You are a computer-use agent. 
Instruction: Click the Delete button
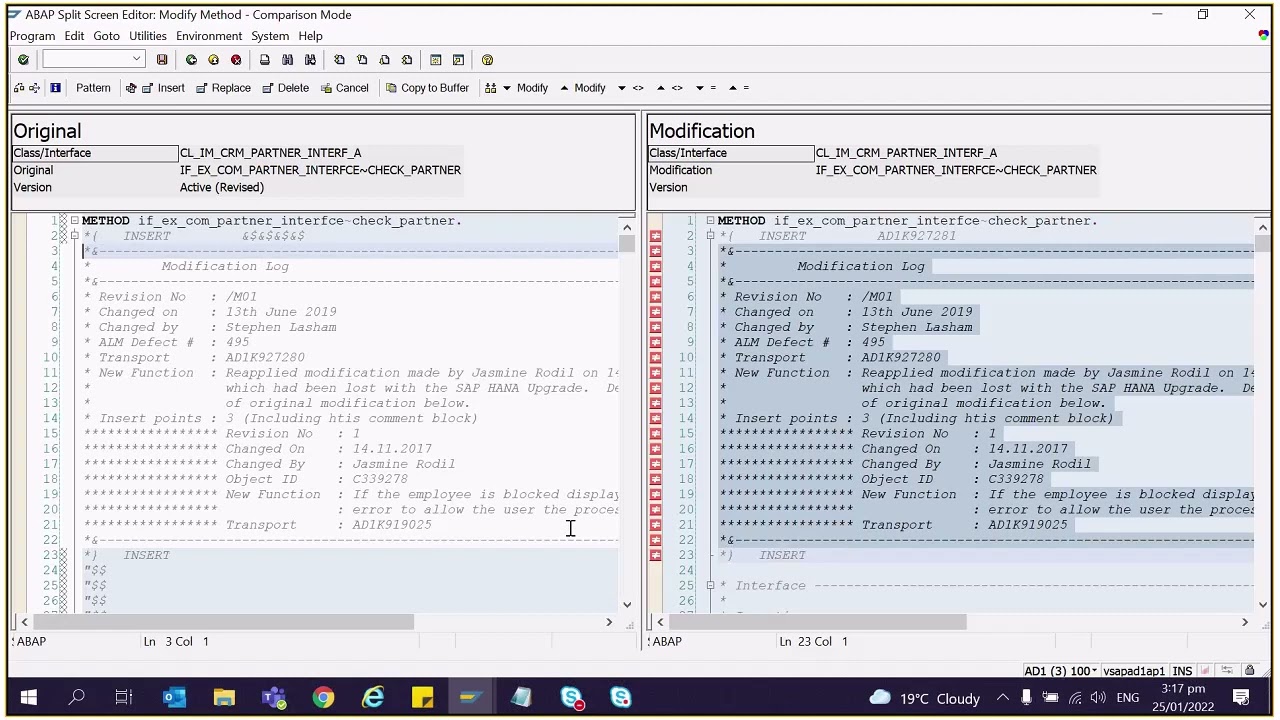pos(286,88)
